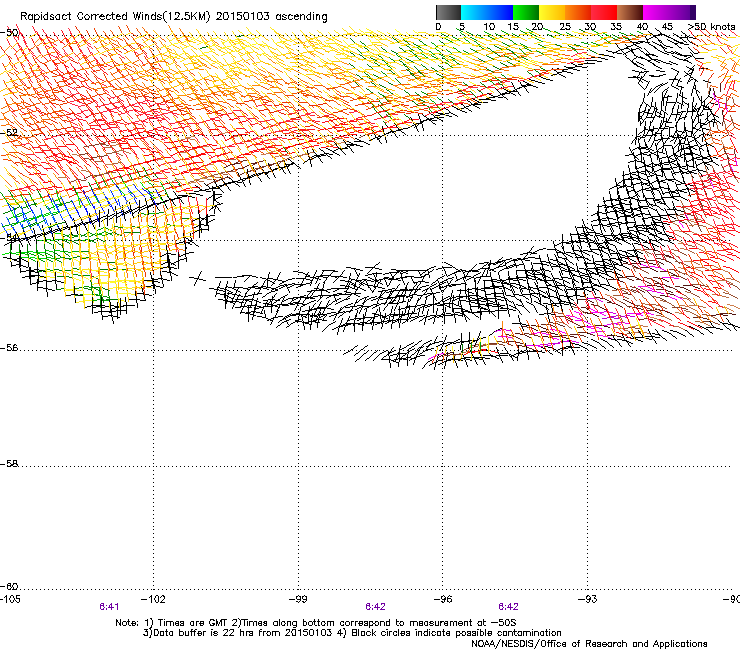
Task: Click the latitude label '-56'
Action: coord(9,348)
